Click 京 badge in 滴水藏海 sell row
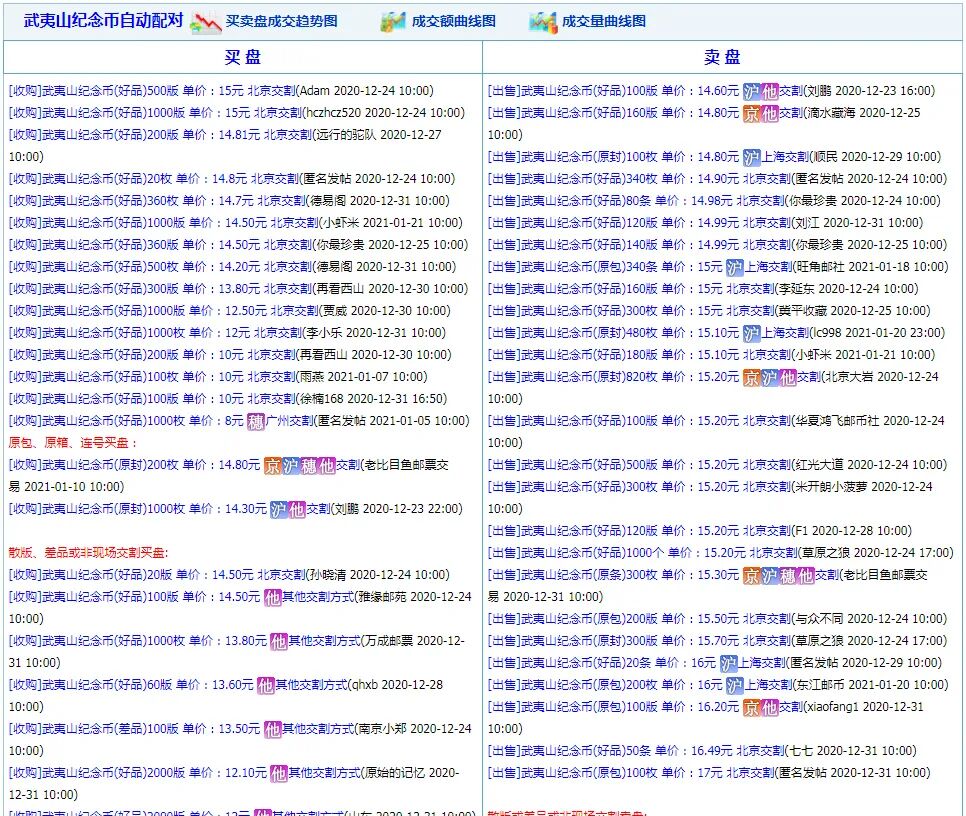Viewport: 966px width, 816px height. [752, 114]
